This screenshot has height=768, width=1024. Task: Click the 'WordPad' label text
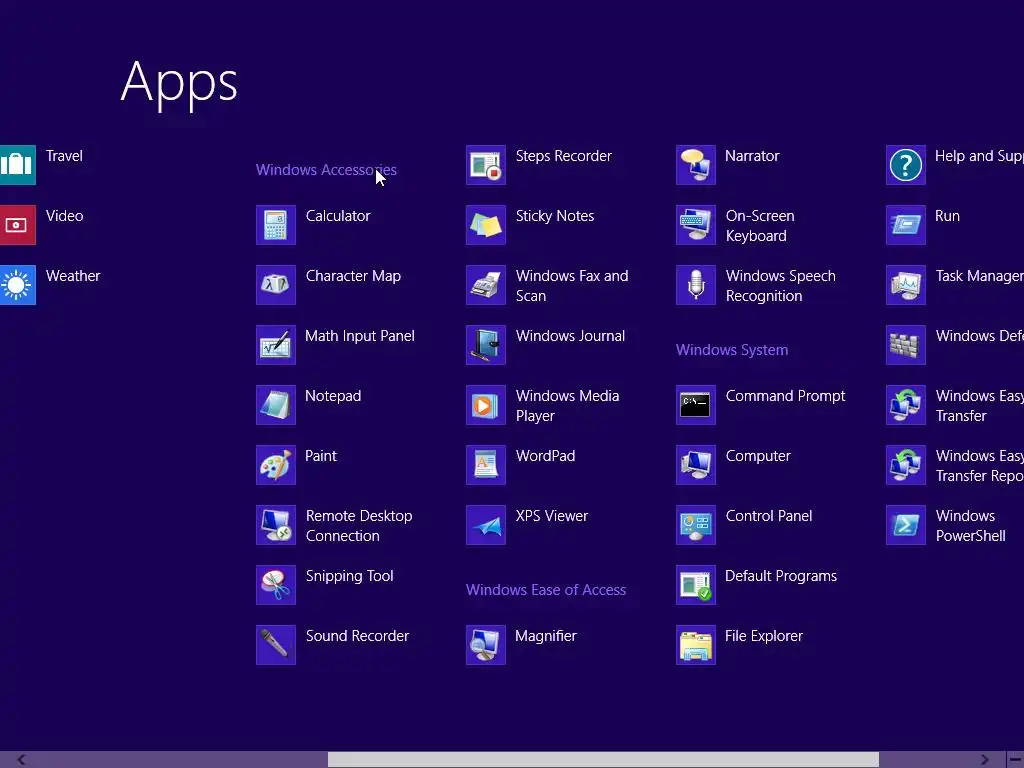point(545,456)
